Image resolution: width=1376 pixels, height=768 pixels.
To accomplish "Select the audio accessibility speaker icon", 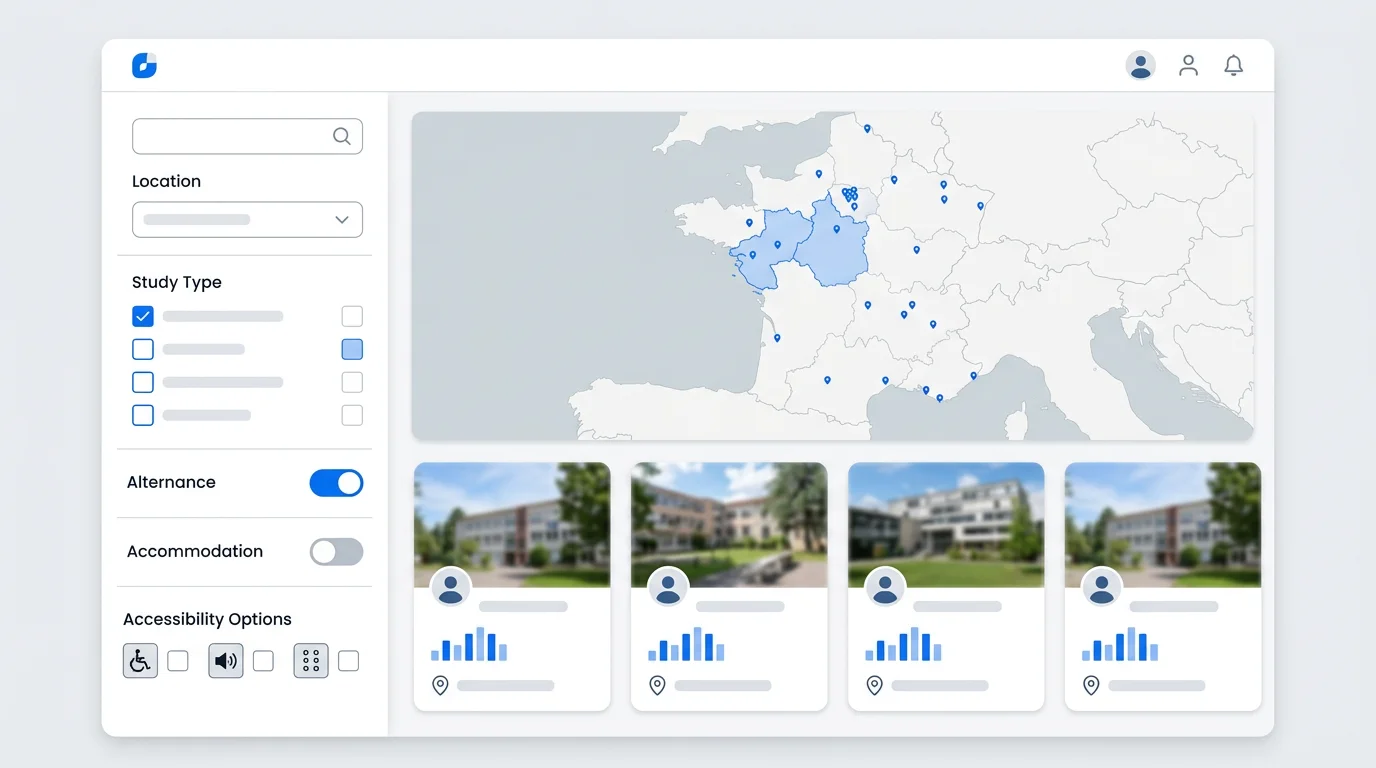I will (x=225, y=660).
